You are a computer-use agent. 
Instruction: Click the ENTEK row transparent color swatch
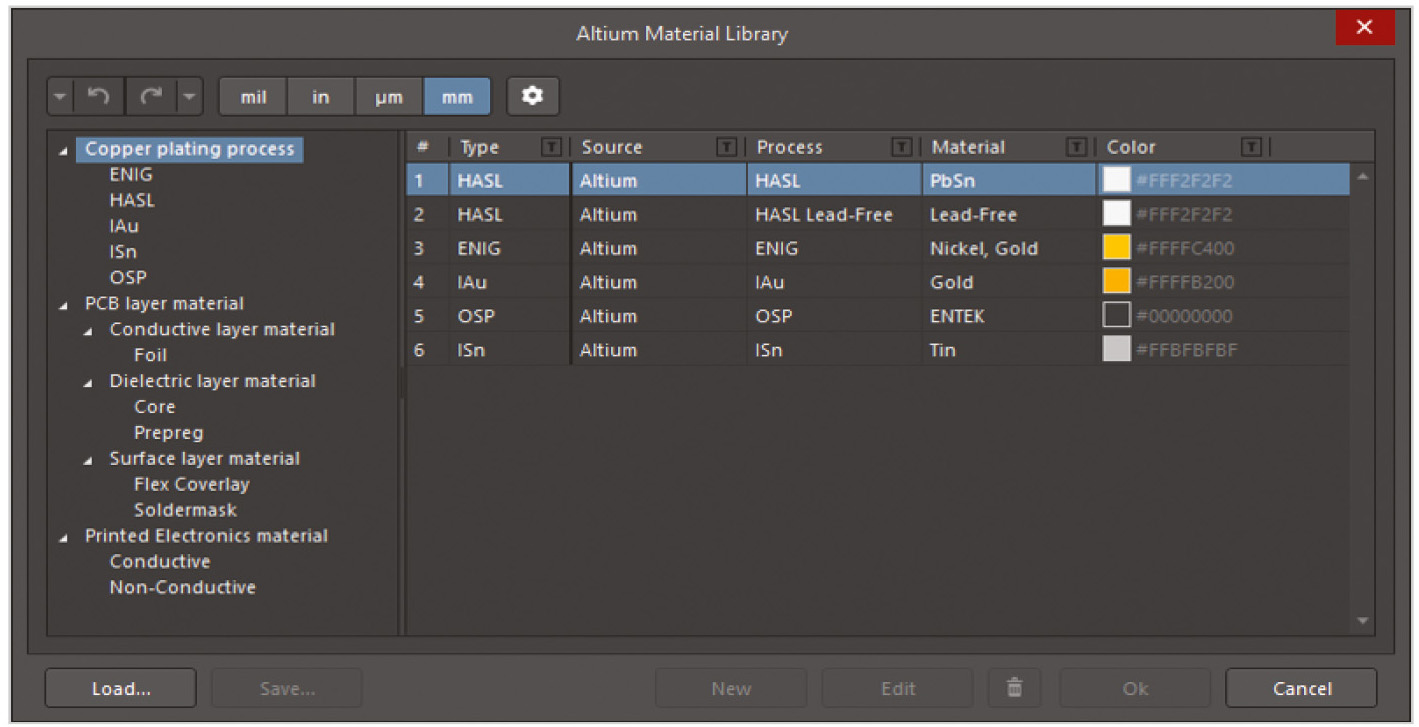point(1116,316)
